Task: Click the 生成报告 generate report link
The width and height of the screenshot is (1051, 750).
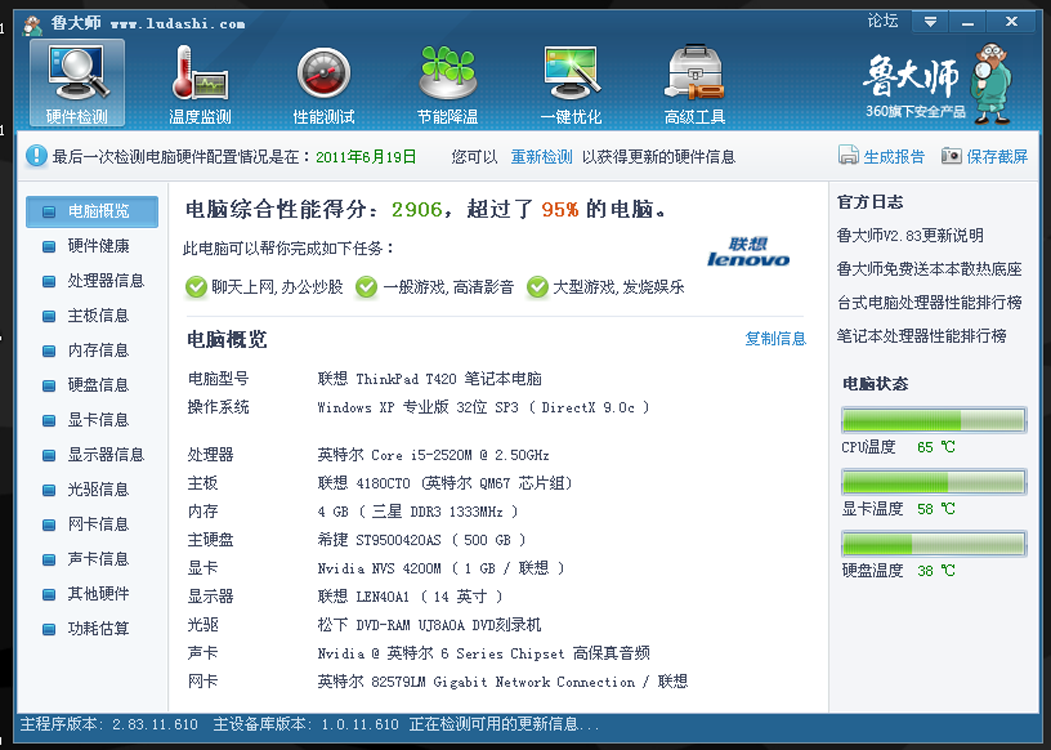Action: point(893,157)
